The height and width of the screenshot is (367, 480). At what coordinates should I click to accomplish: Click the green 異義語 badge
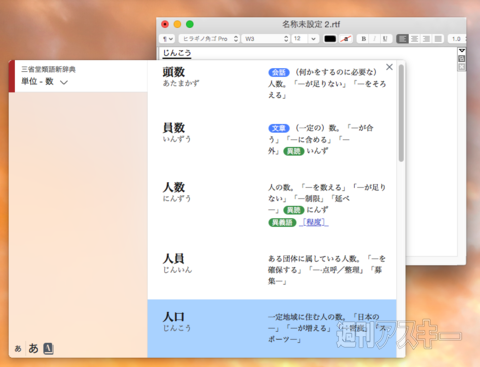pos(282,222)
